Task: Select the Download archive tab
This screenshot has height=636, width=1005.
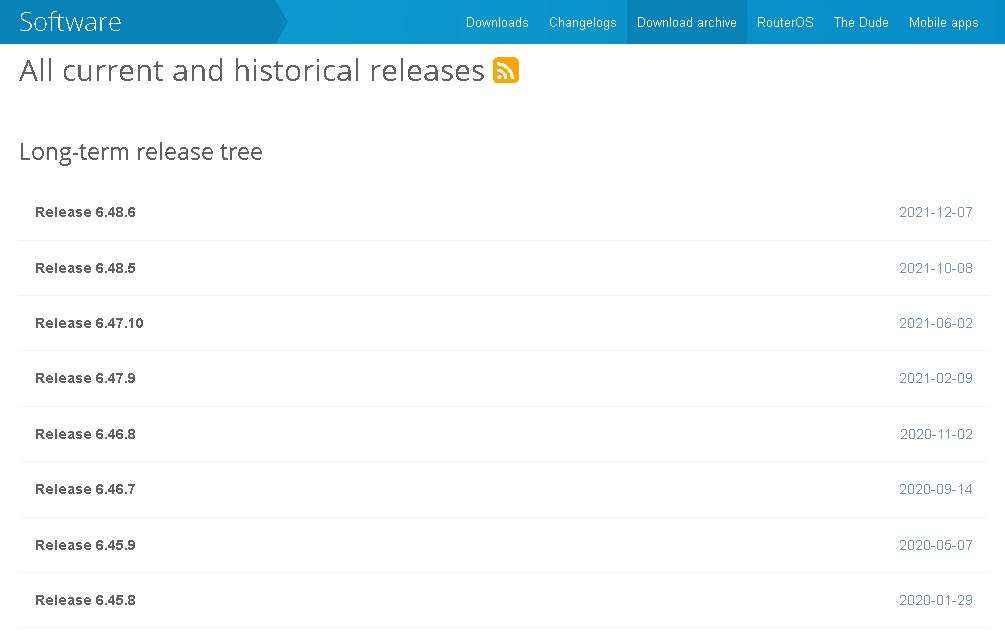Action: [x=686, y=22]
